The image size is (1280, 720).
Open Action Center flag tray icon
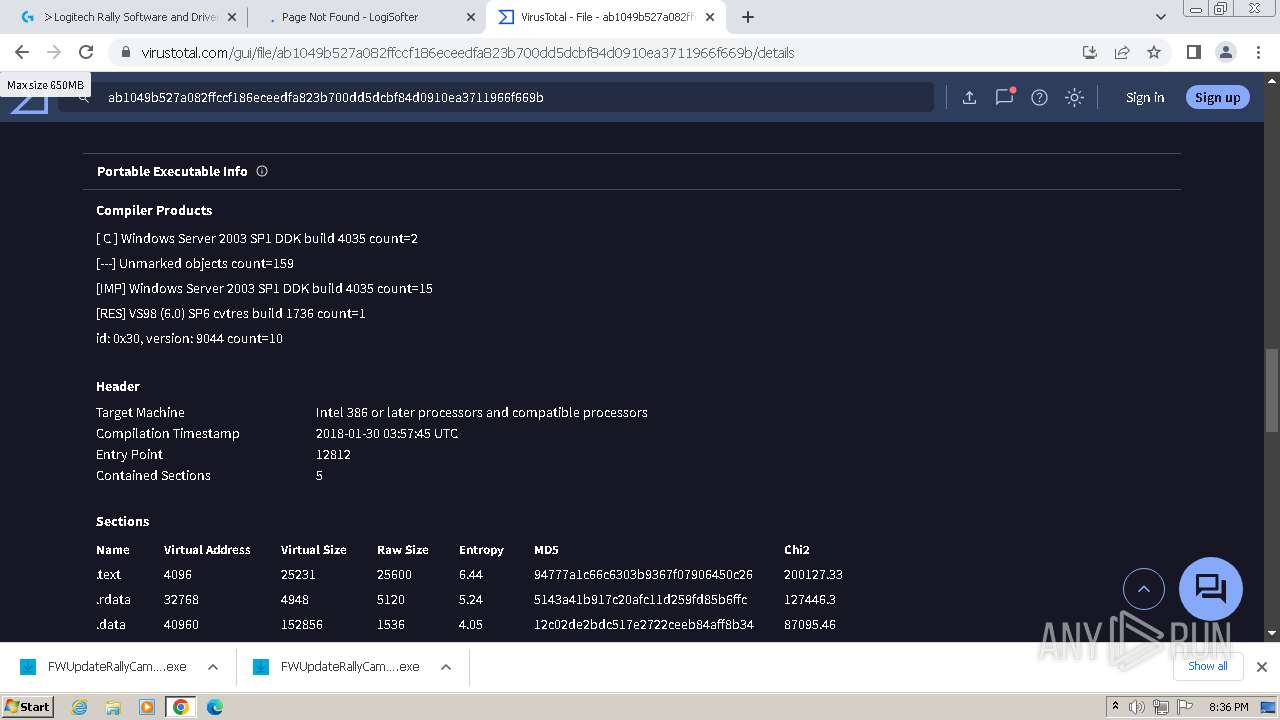click(1183, 707)
